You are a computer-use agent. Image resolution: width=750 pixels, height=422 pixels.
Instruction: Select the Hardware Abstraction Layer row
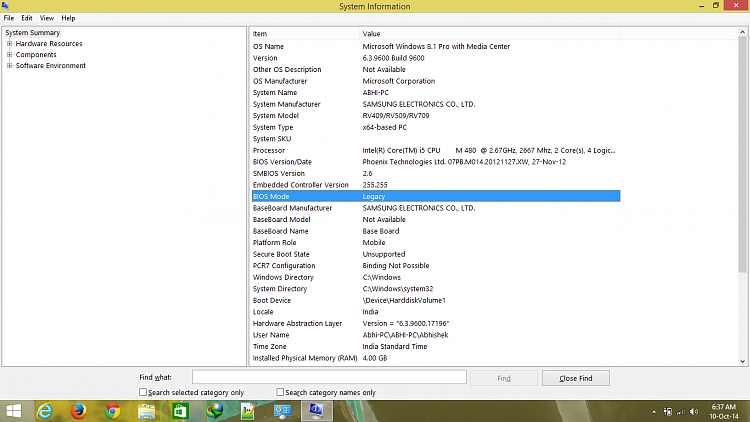(436, 323)
